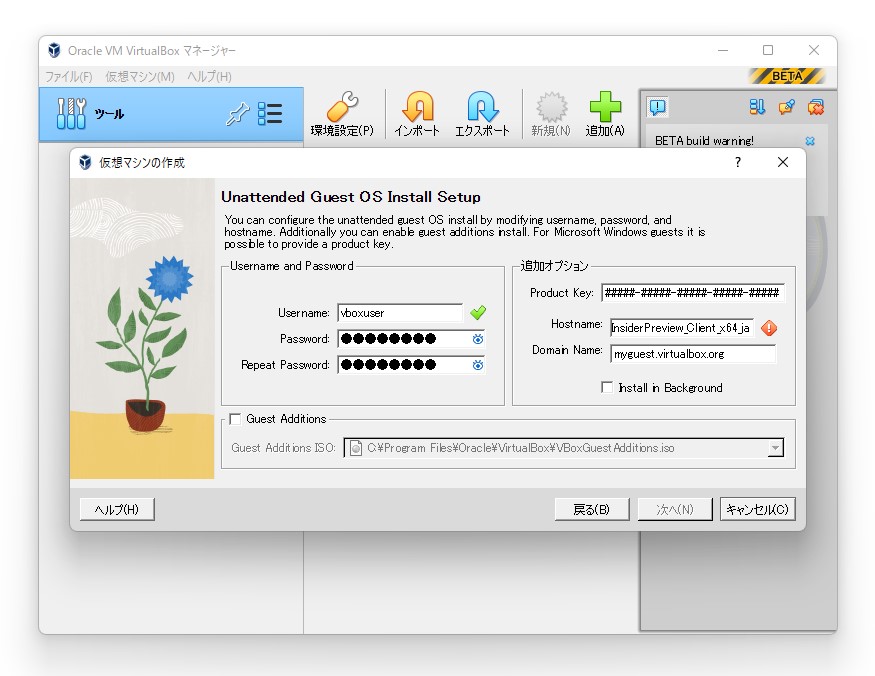The height and width of the screenshot is (676, 875).
Task: Click the VirtualBox cube icon in the dialog title
Action: (85, 162)
